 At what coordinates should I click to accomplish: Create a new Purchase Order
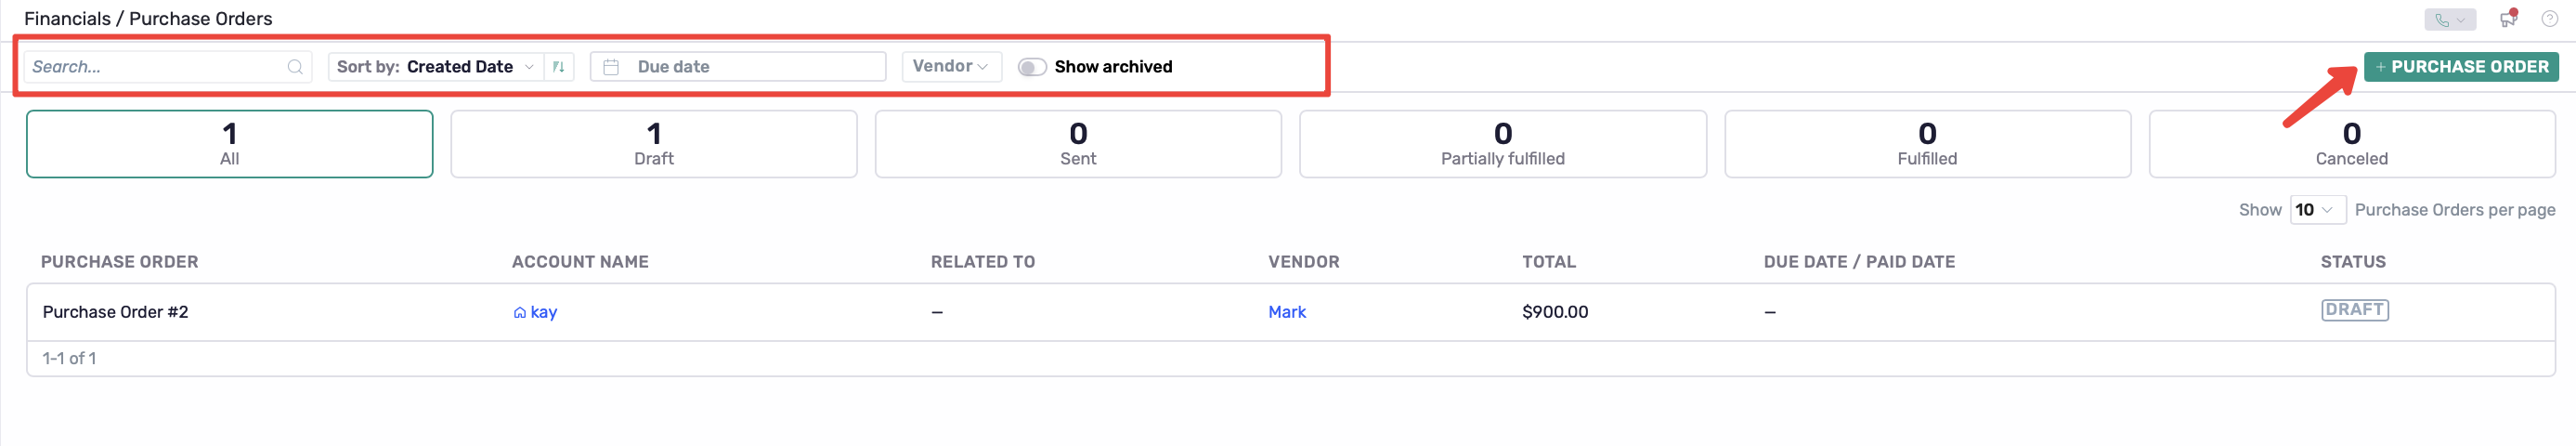[x=2460, y=67]
